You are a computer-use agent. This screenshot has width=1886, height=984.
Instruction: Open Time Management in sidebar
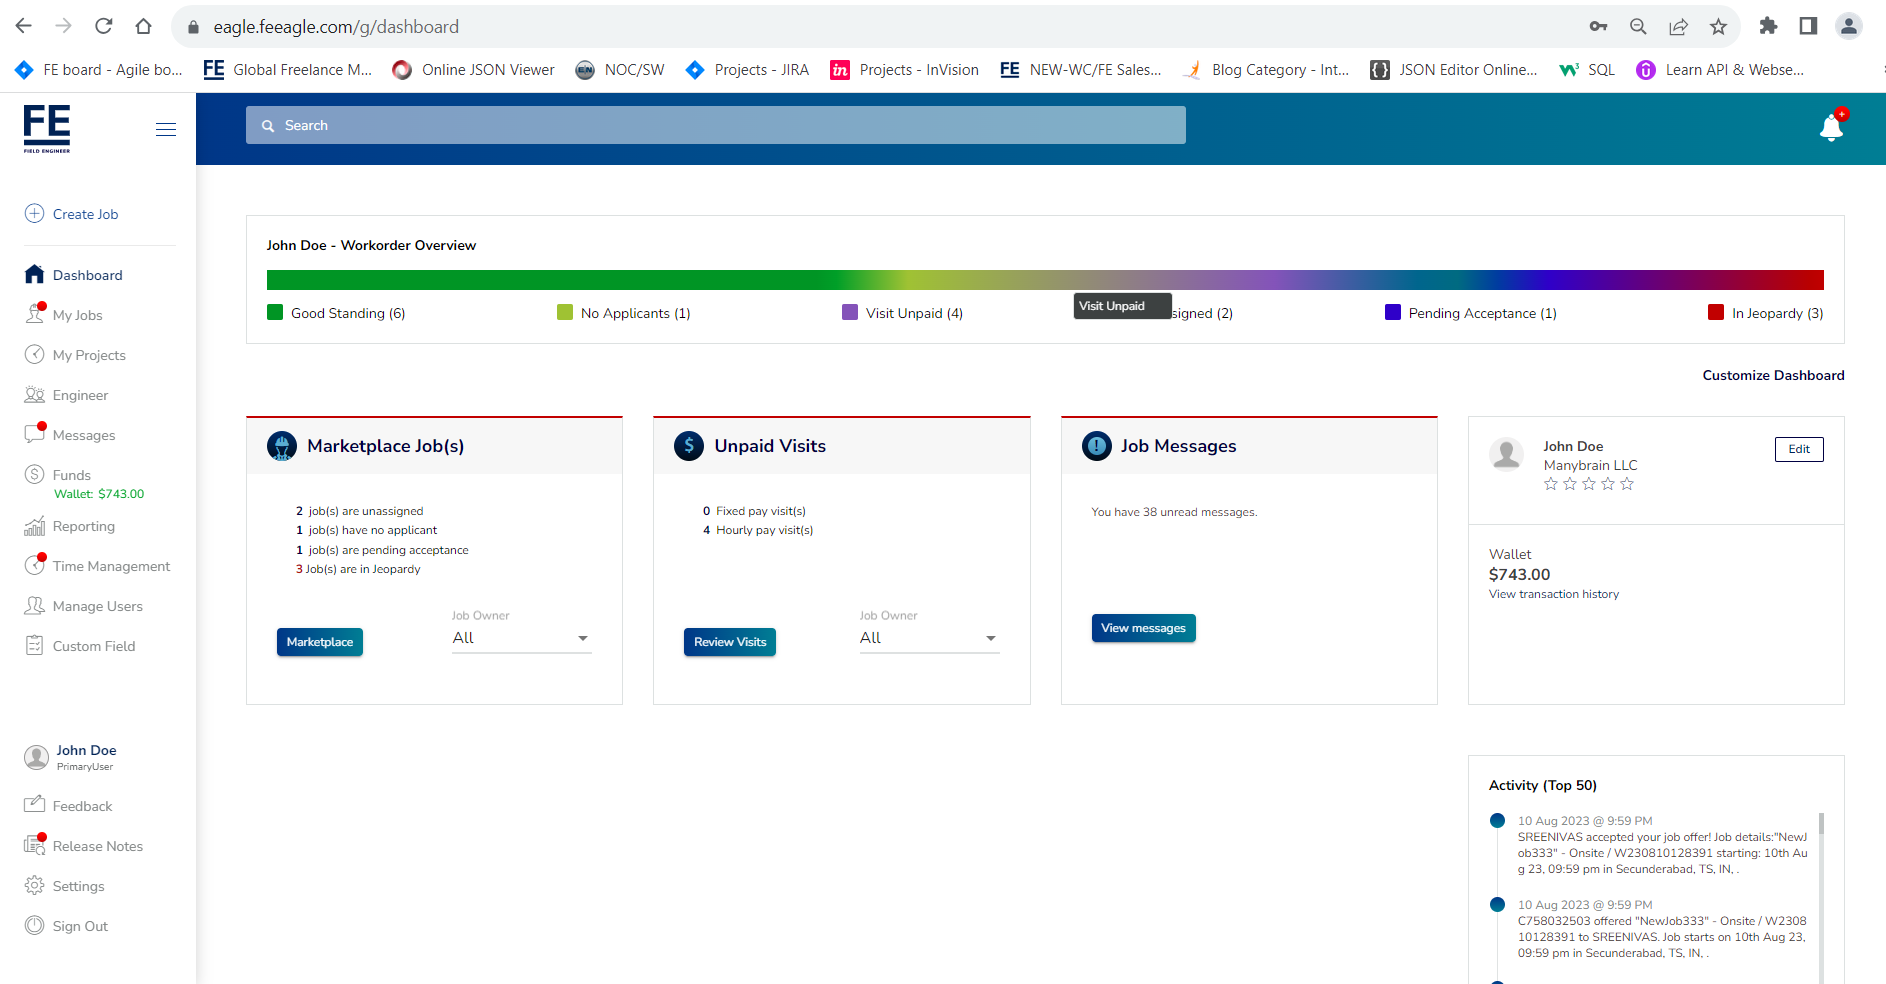pyautogui.click(x=111, y=566)
